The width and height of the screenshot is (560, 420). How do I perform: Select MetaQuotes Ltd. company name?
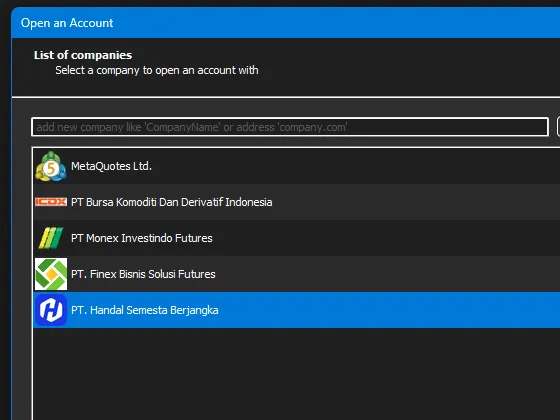[x=111, y=166]
